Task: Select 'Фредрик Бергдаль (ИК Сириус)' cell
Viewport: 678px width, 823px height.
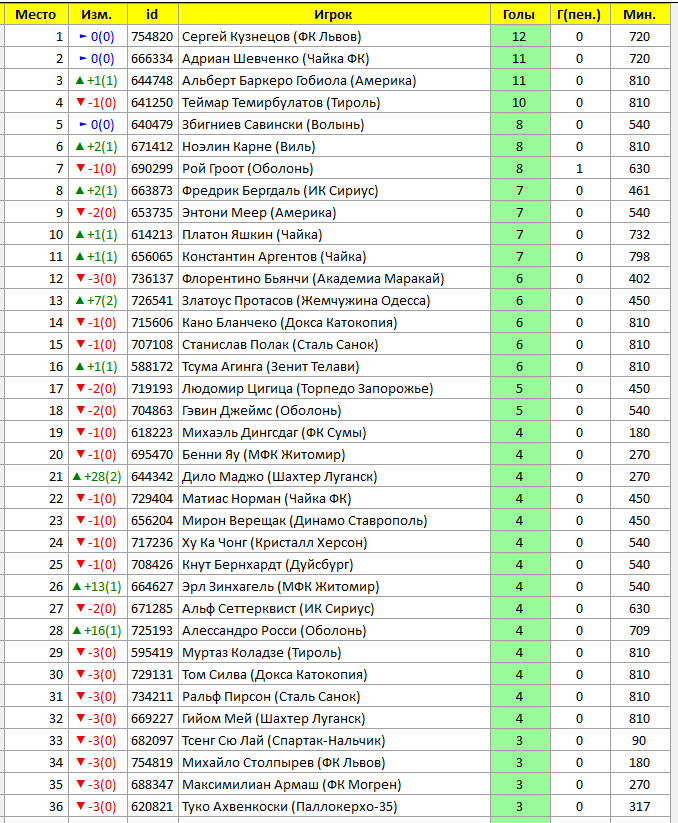Action: tap(334, 191)
